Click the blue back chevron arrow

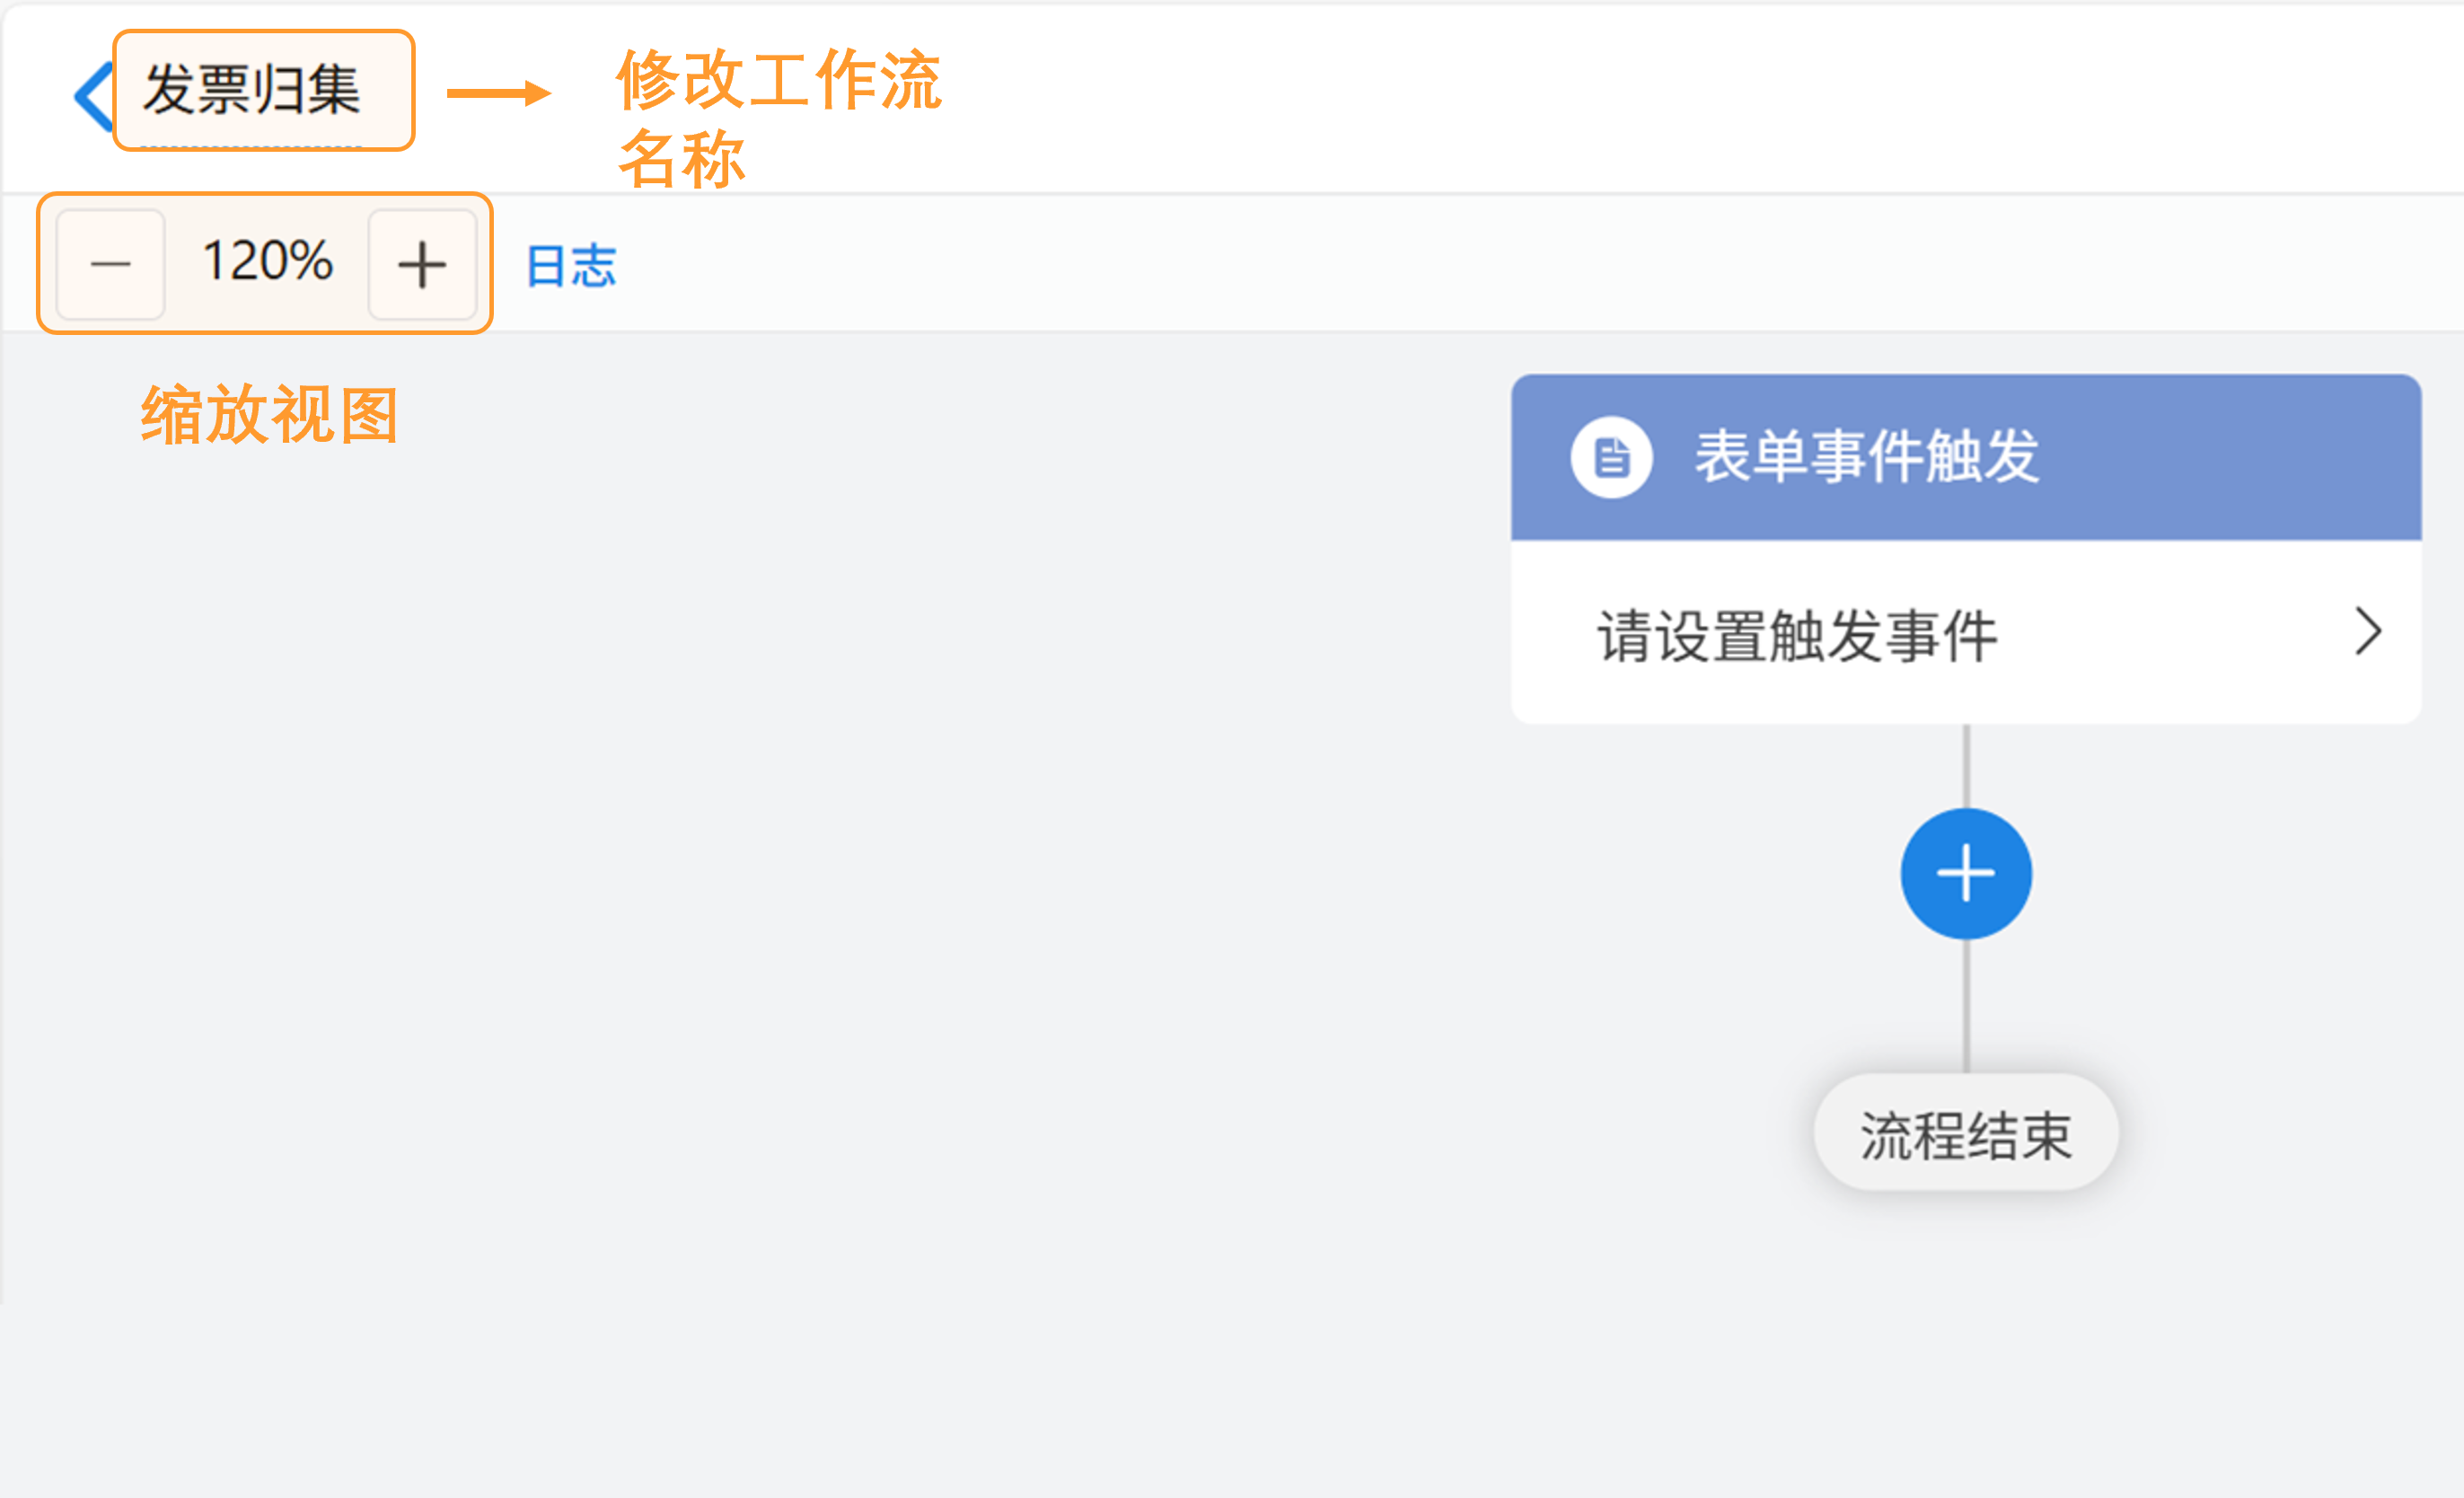[x=93, y=96]
